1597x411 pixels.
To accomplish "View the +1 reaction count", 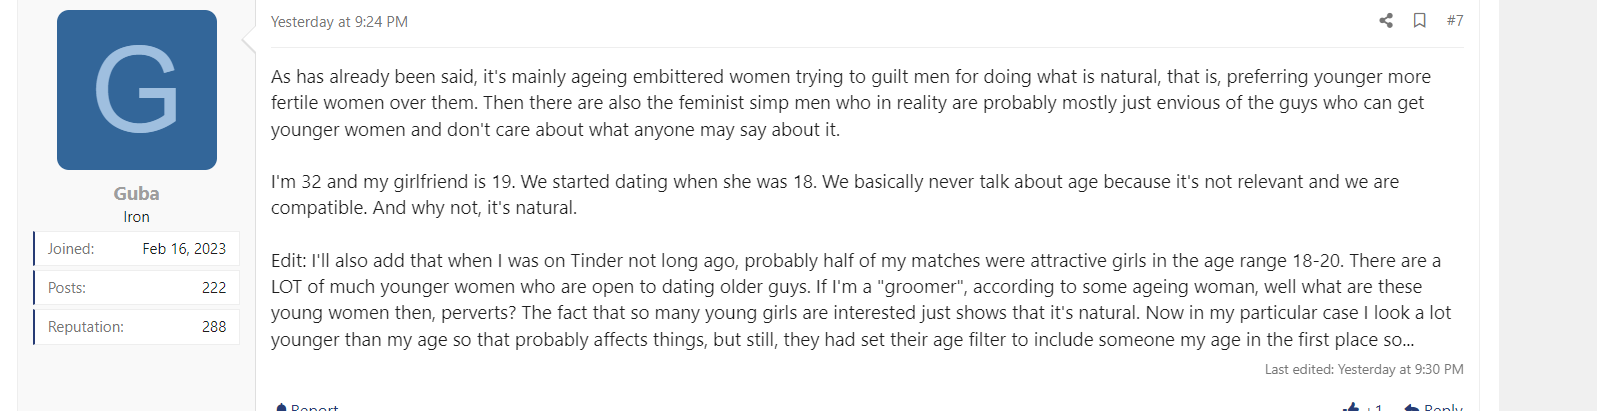I will tap(1374, 407).
